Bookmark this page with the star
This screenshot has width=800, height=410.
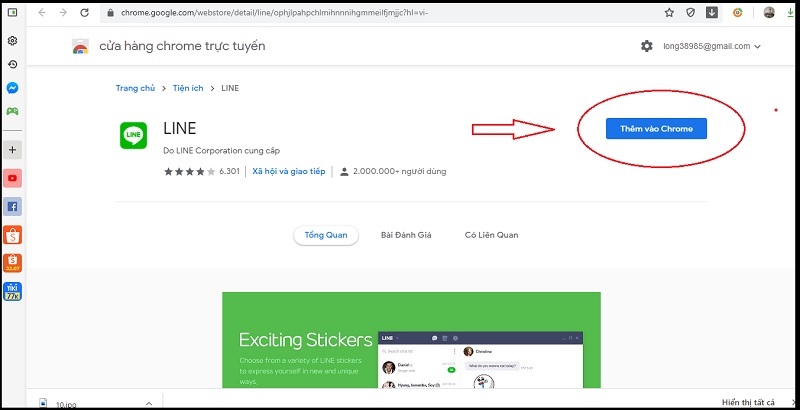click(669, 13)
